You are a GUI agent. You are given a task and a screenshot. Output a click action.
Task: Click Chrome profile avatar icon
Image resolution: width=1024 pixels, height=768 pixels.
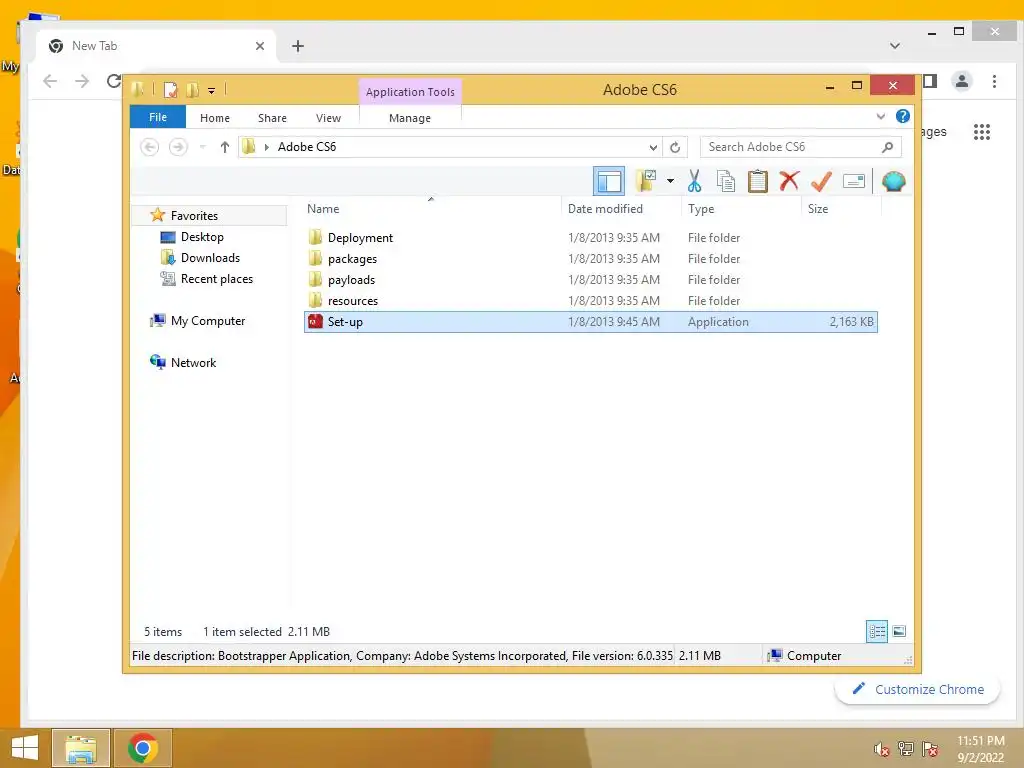(x=961, y=82)
